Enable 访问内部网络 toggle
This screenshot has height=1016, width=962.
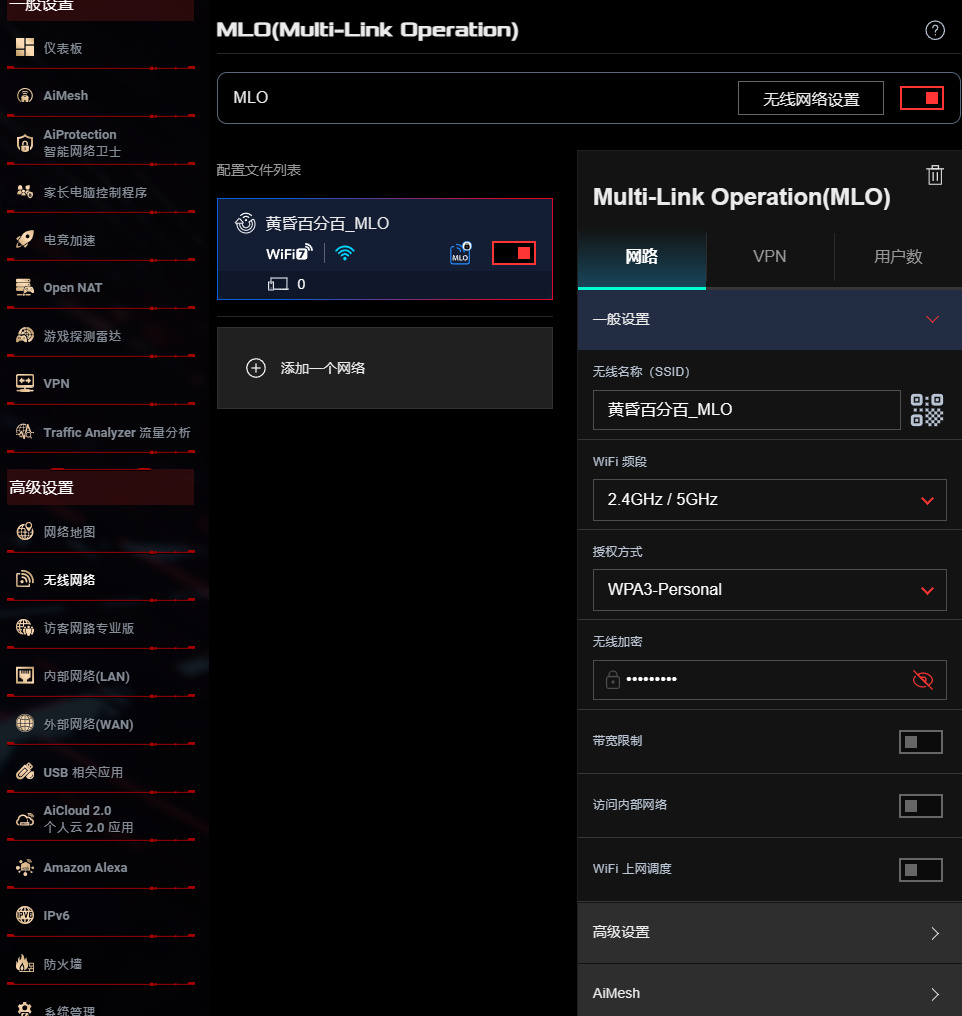coord(921,806)
